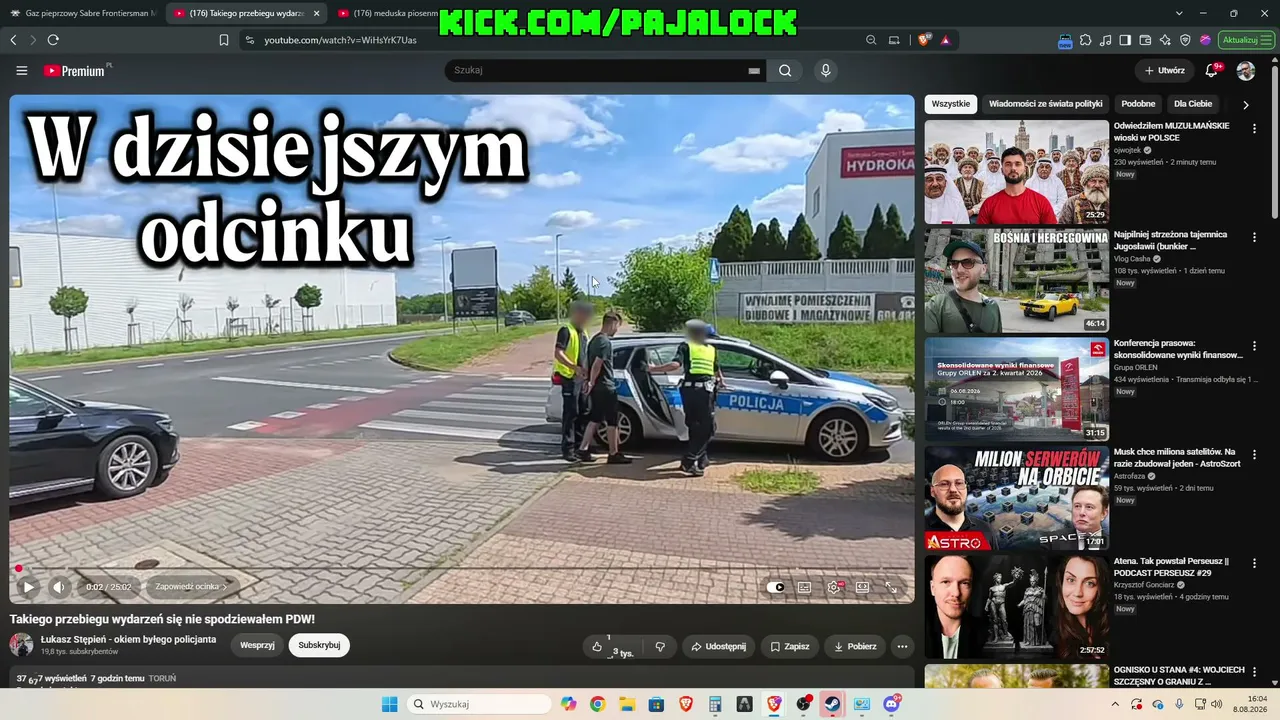
Task: Download the video with Pobierz
Action: [855, 647]
